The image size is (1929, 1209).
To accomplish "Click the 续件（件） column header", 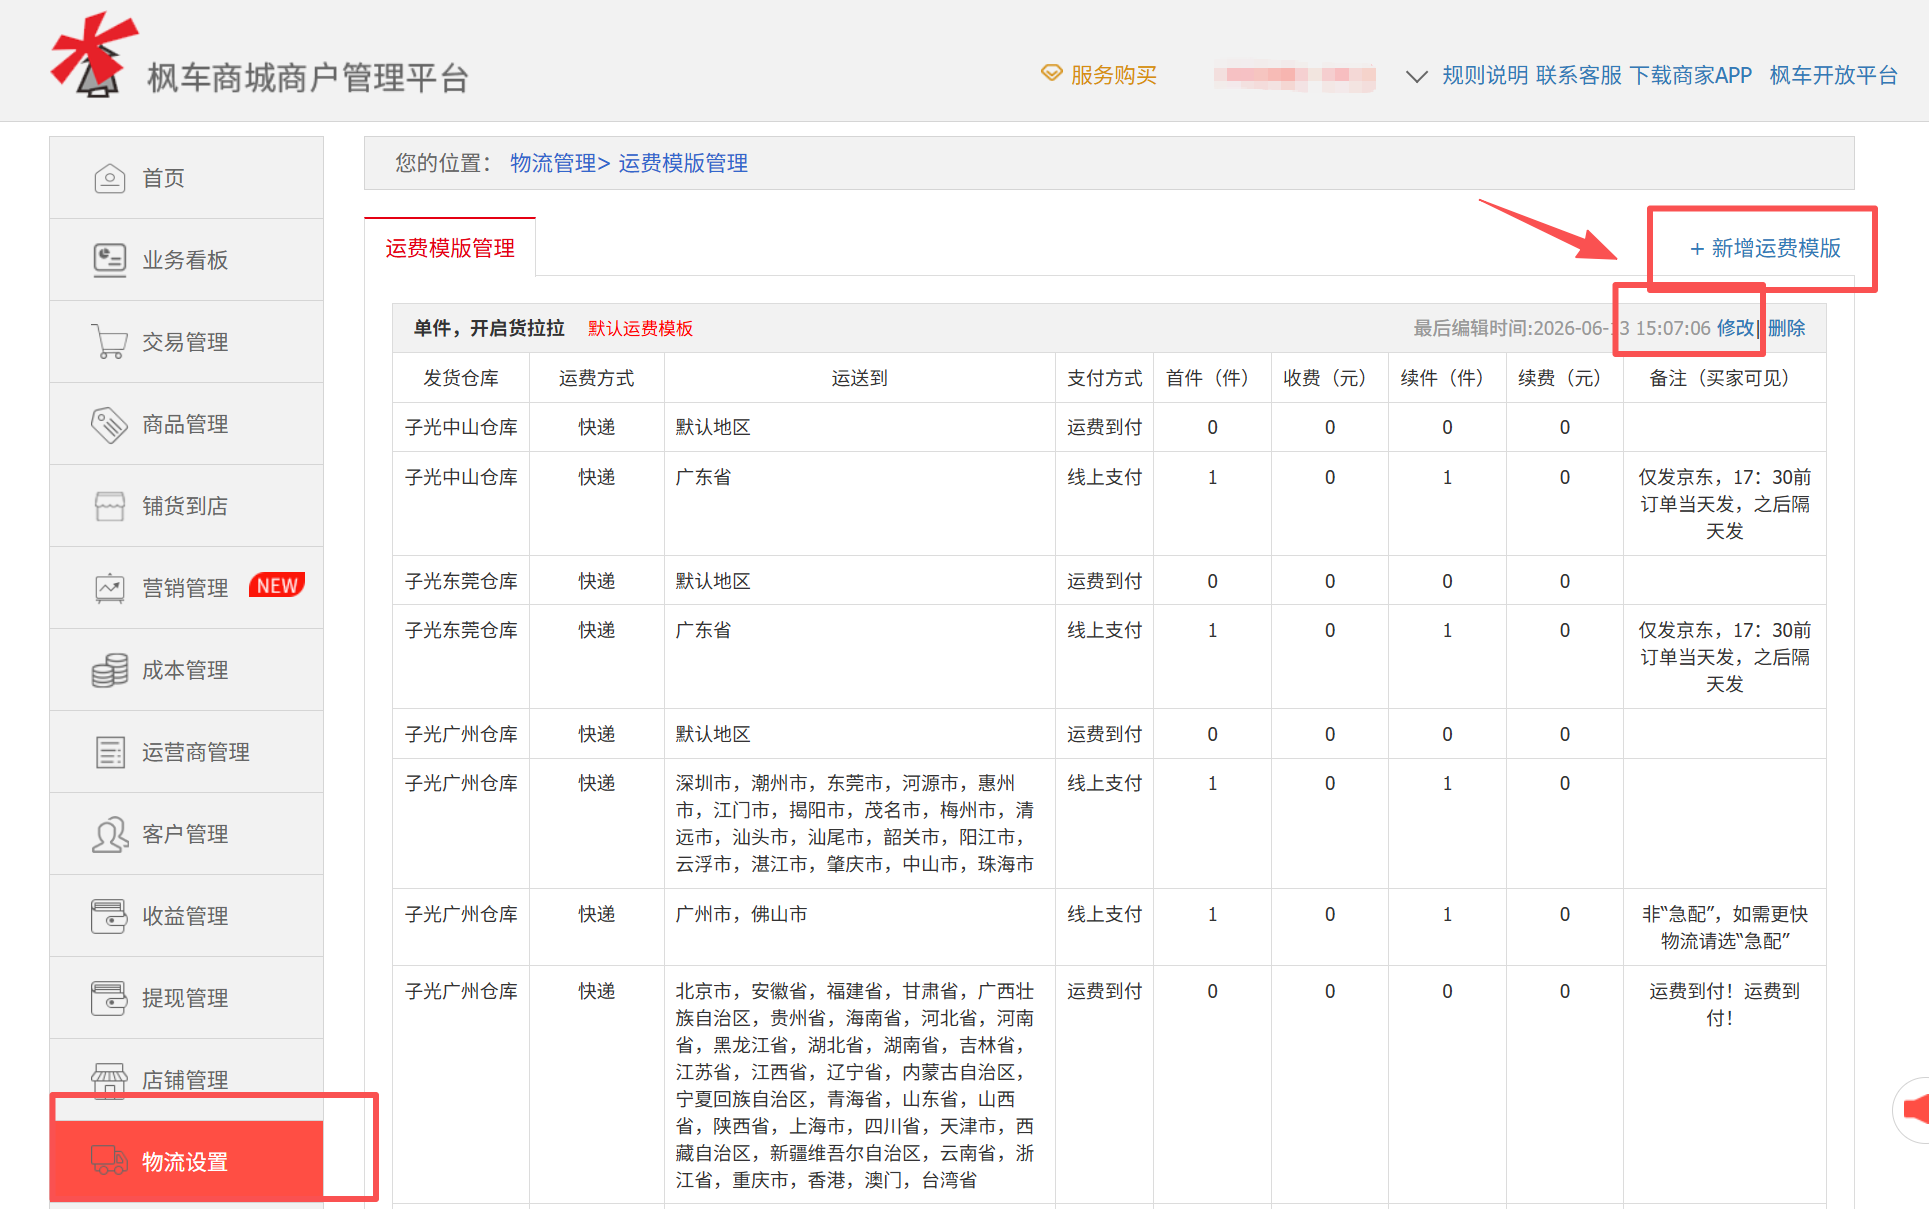I will (1447, 378).
